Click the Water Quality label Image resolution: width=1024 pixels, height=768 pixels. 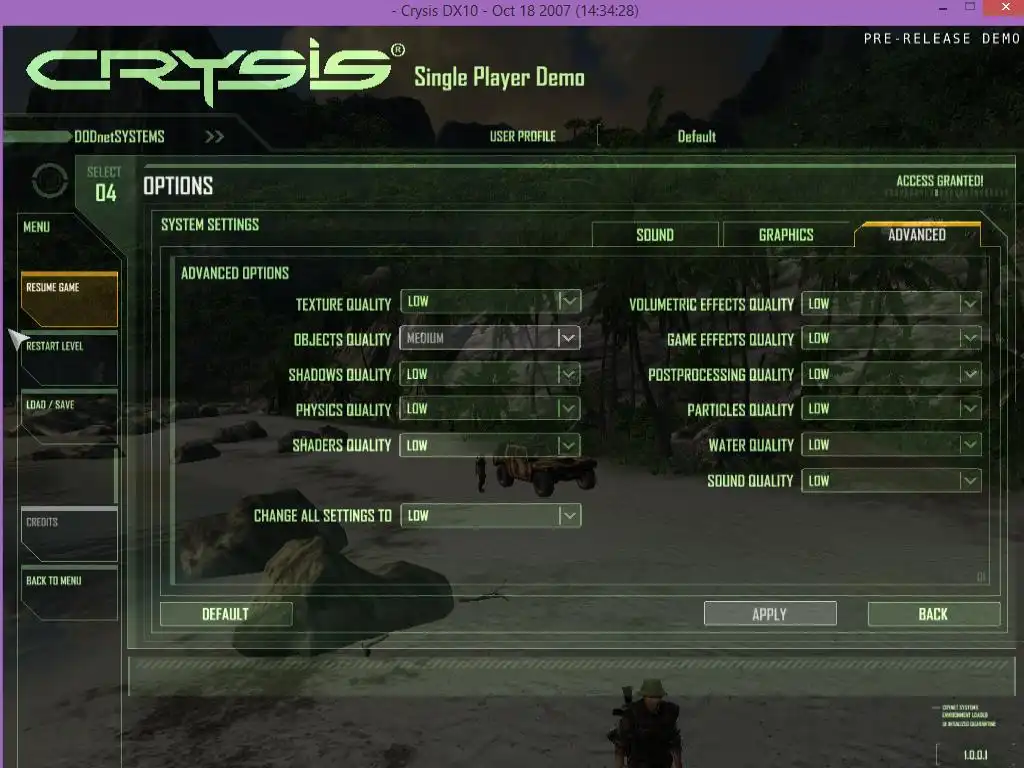[751, 445]
